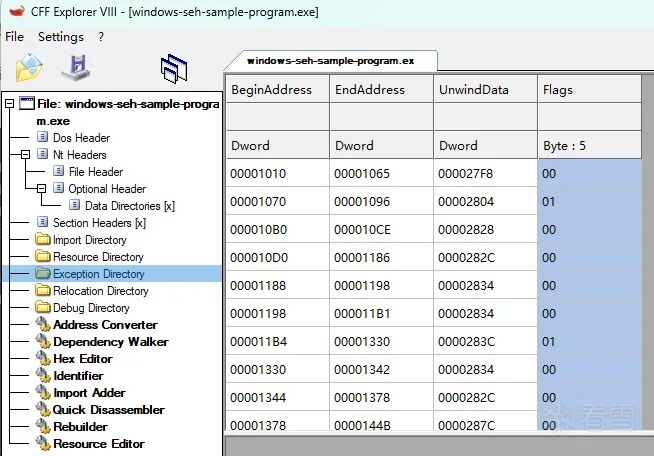Select Flags cell in row 000011B4
The image size is (654, 456).
(589, 341)
